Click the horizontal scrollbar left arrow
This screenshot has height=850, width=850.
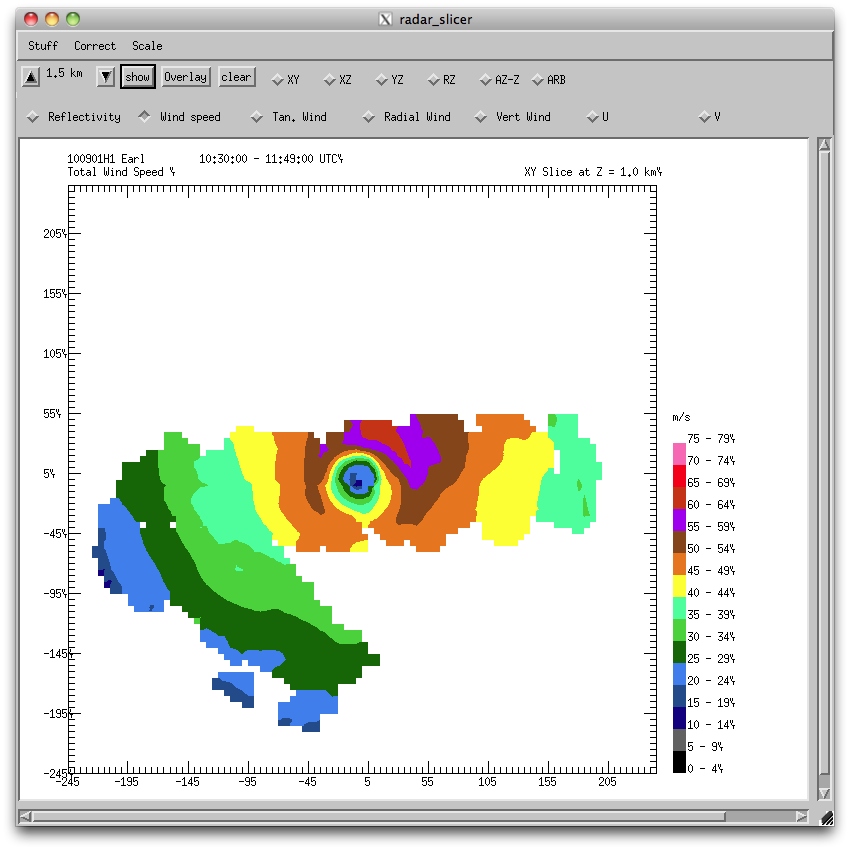click(x=25, y=816)
